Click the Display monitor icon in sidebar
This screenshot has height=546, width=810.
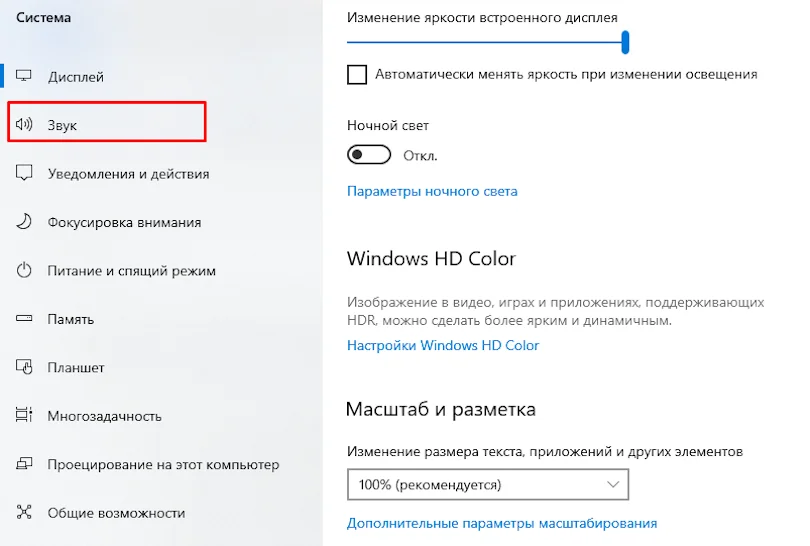pos(24,76)
